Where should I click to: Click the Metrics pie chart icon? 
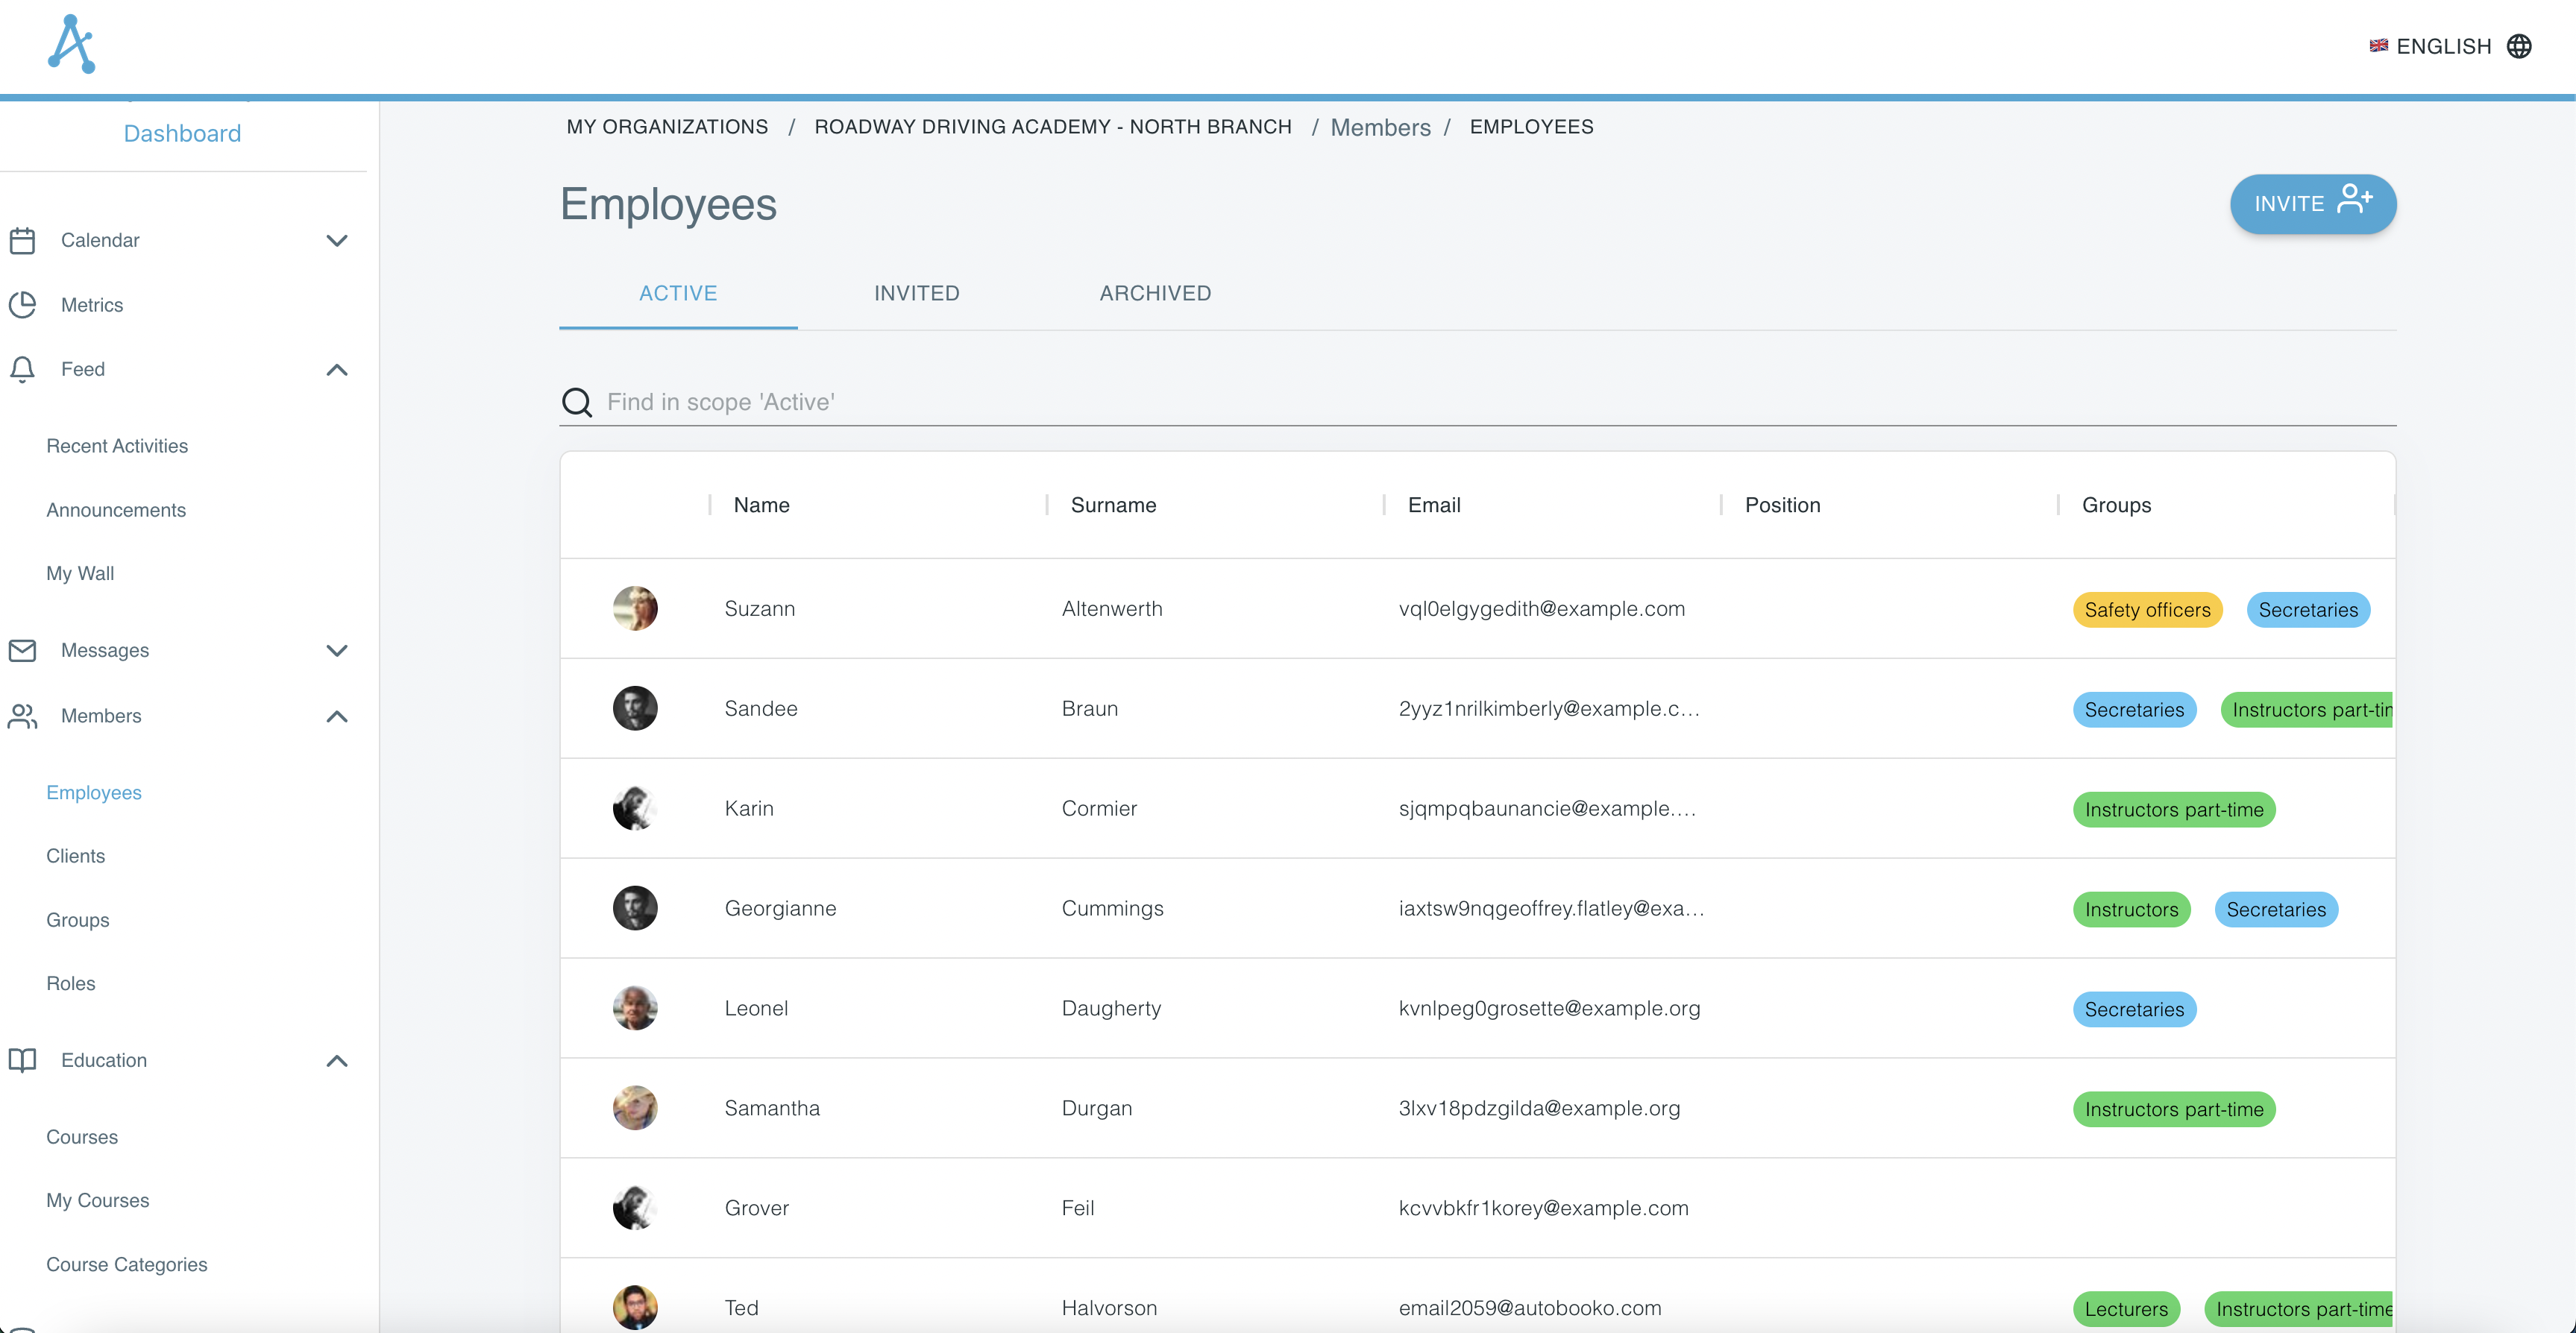[23, 304]
